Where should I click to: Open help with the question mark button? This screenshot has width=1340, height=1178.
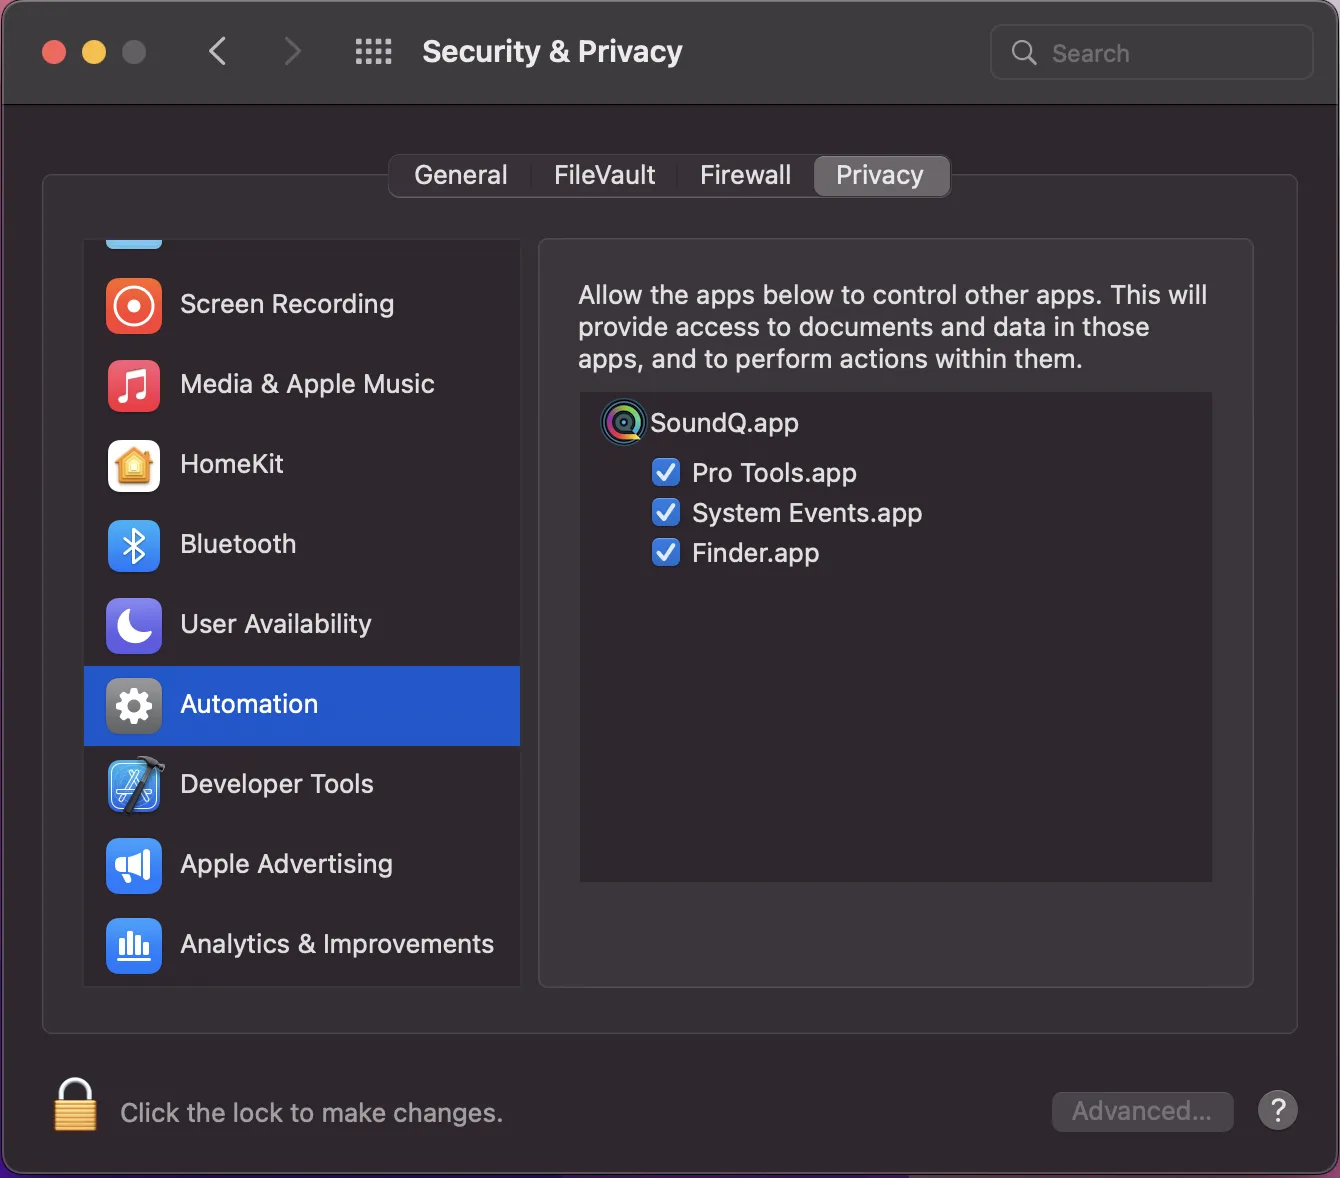(1278, 1110)
